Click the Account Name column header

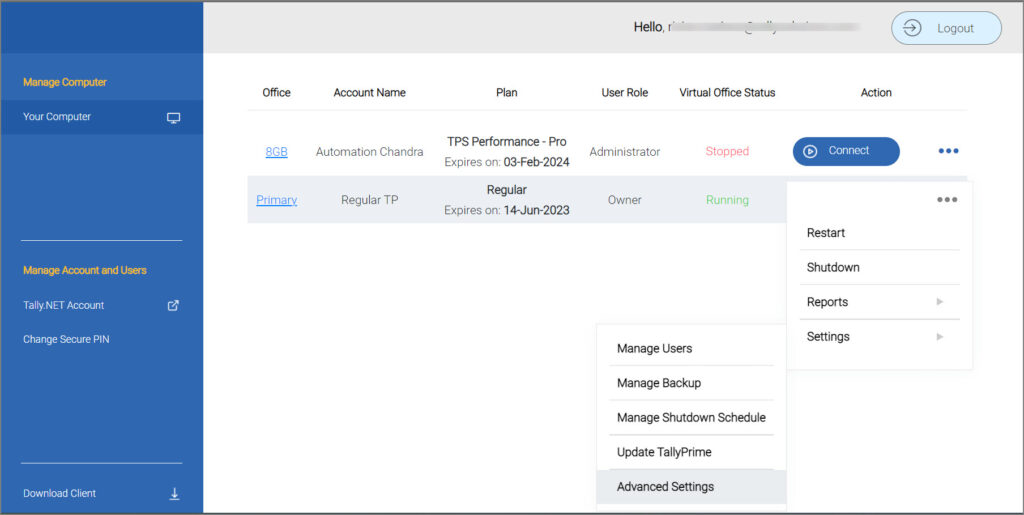[x=370, y=93]
